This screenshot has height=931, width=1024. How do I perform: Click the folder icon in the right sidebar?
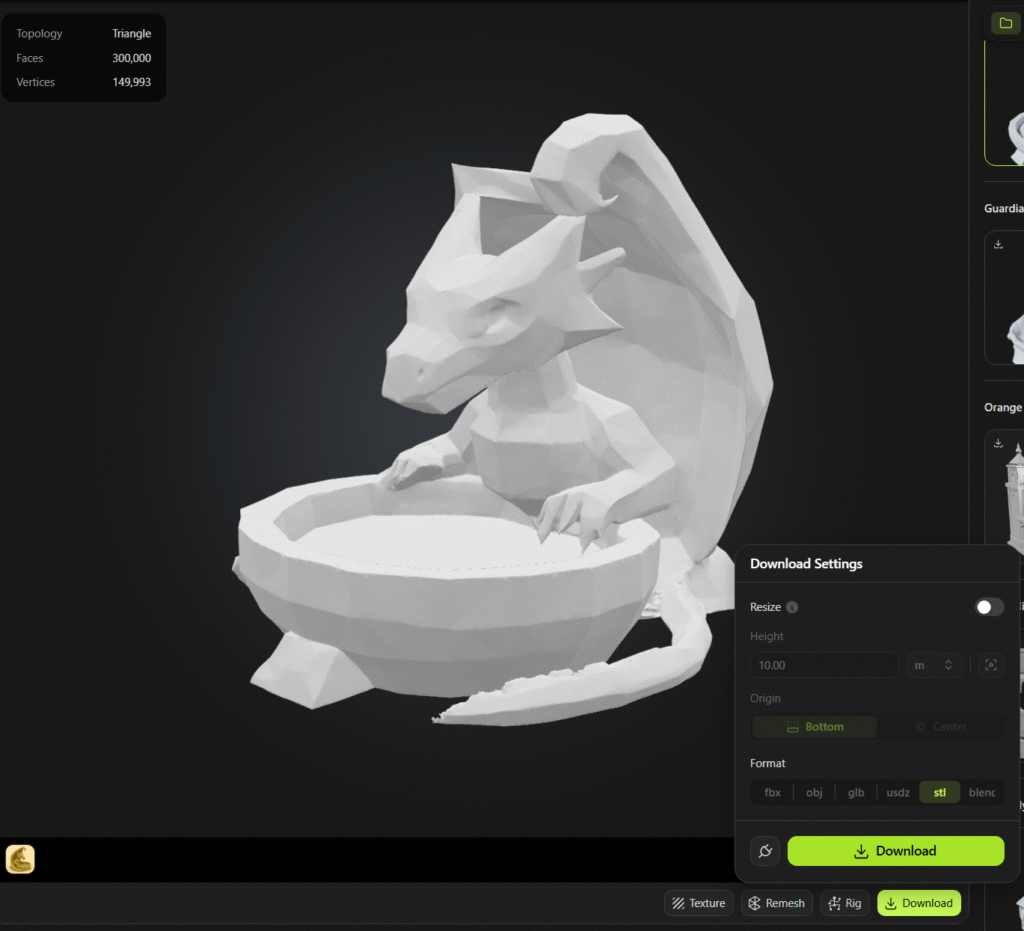1005,23
